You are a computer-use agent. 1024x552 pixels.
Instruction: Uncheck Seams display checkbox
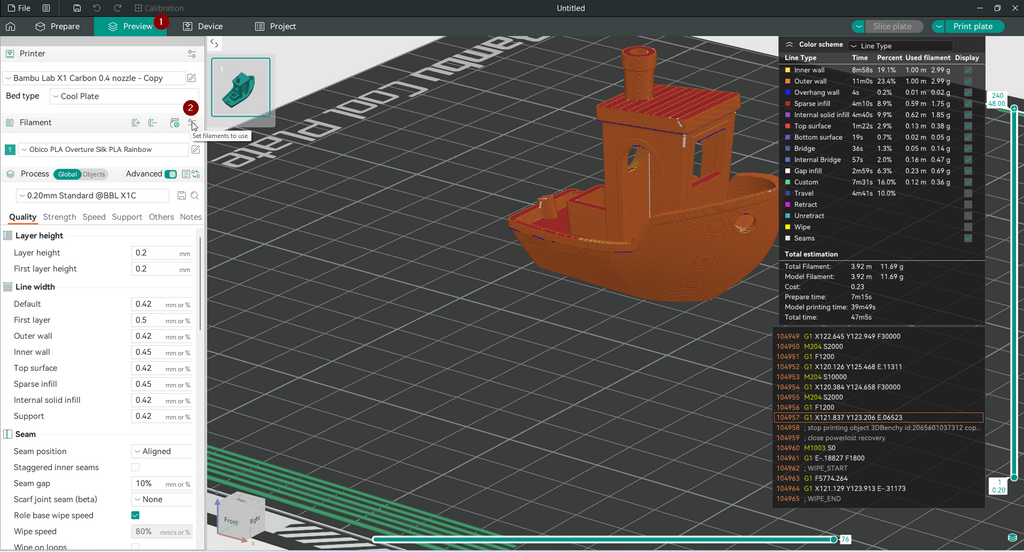tap(968, 238)
